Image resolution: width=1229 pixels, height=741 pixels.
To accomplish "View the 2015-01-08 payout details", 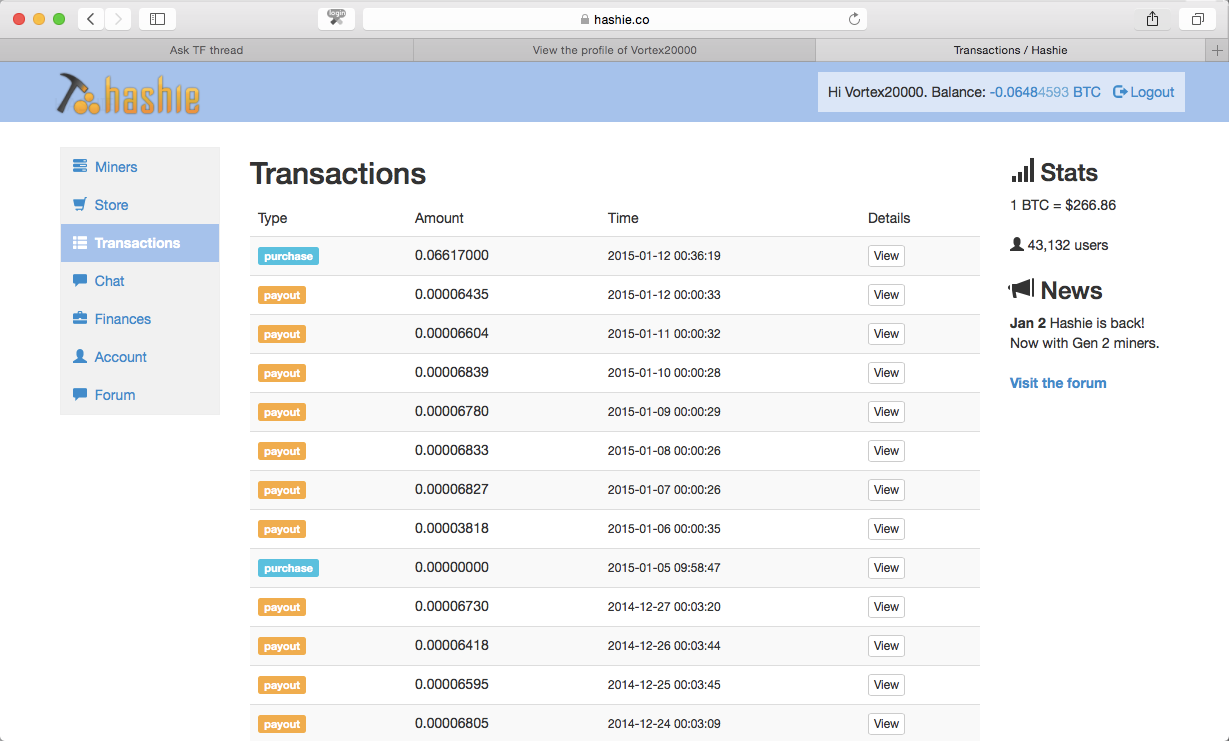I will (x=886, y=451).
